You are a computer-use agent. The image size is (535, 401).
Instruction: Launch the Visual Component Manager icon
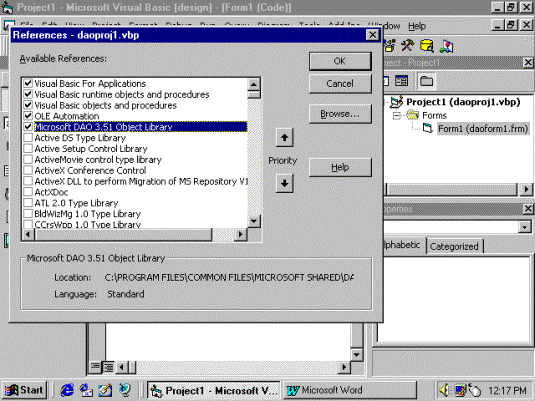[446, 46]
